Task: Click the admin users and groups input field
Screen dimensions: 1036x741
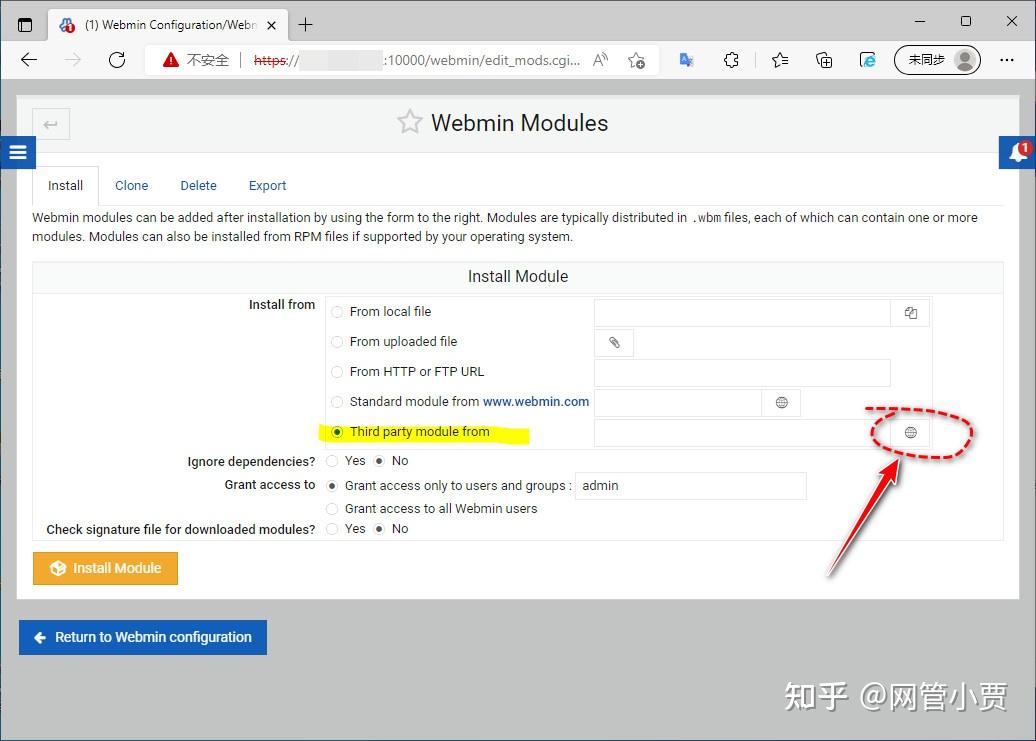Action: coord(690,485)
